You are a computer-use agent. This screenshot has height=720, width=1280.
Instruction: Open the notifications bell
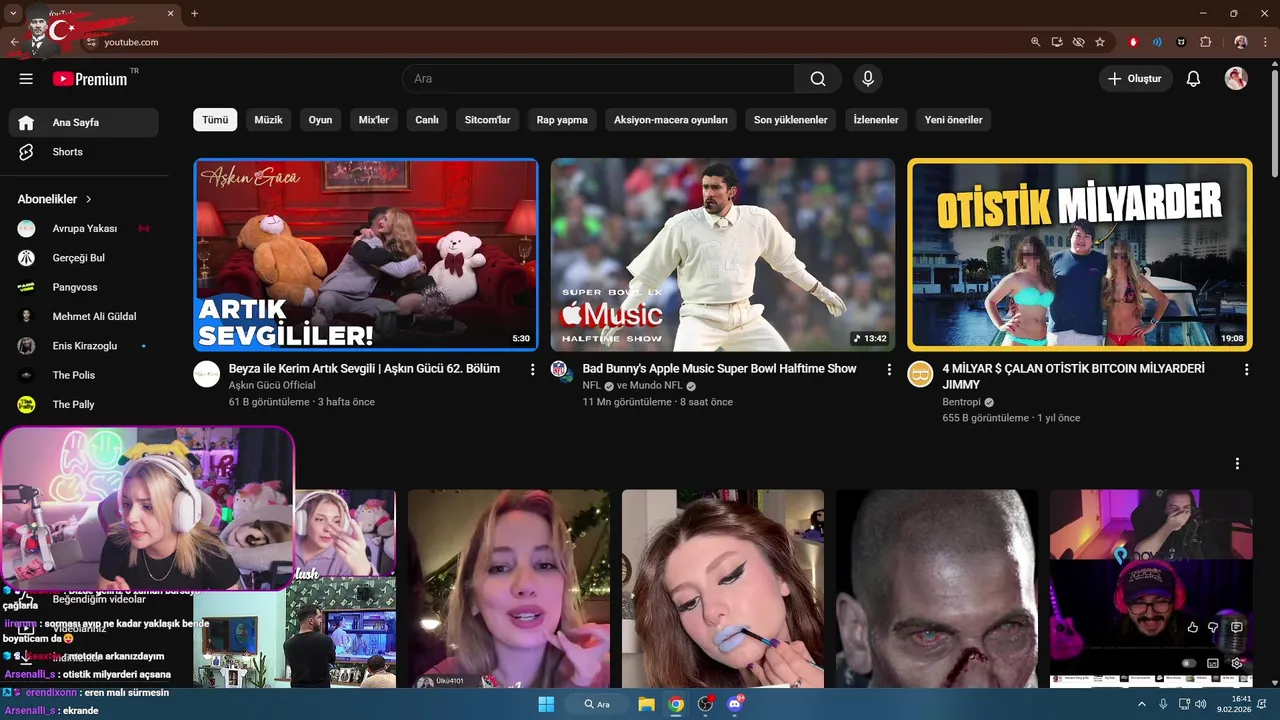click(x=1193, y=79)
